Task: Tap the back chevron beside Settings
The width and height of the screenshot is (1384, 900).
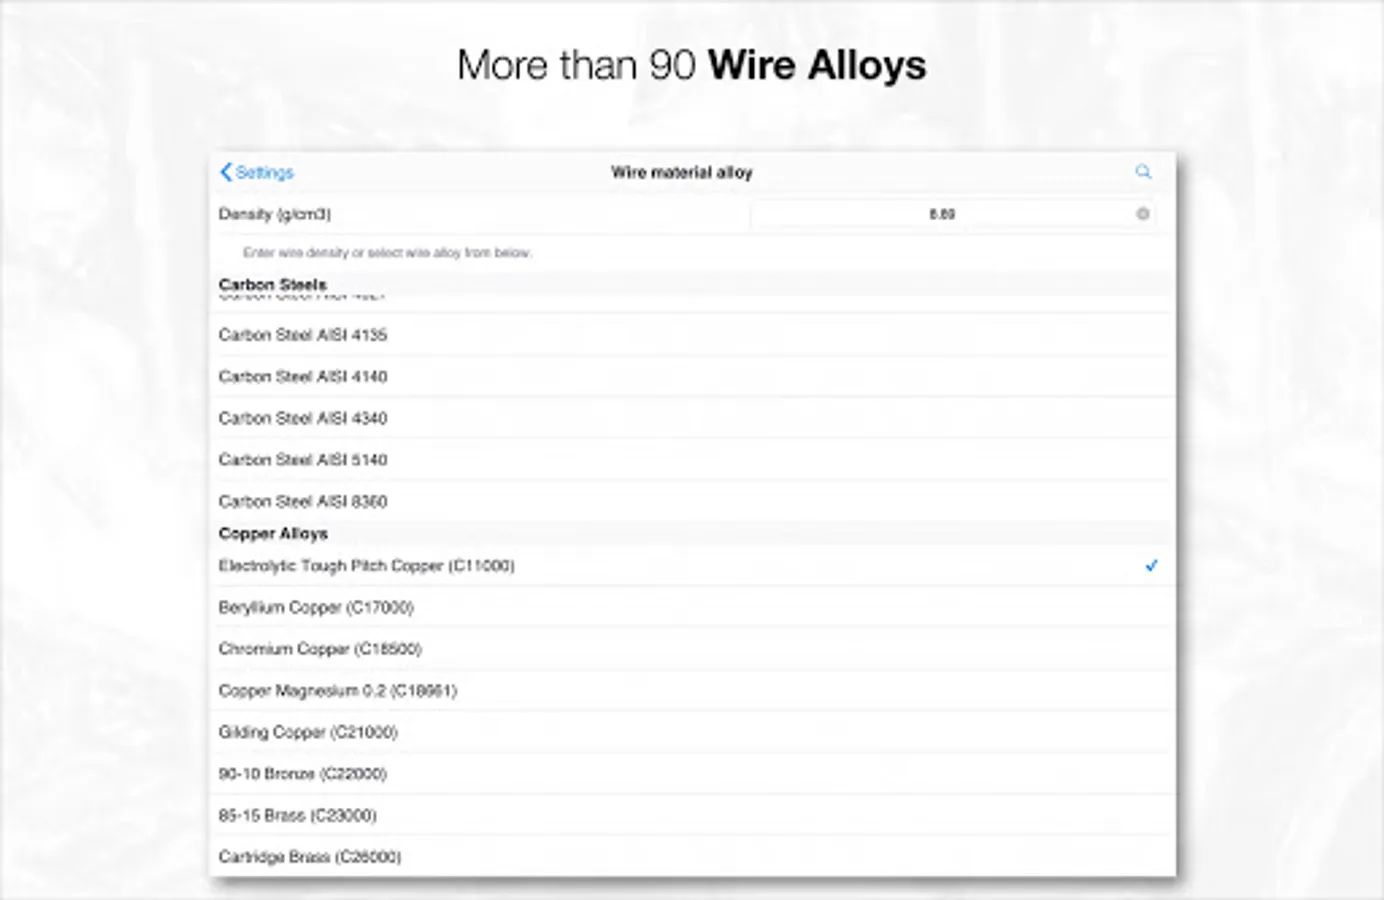Action: (224, 172)
